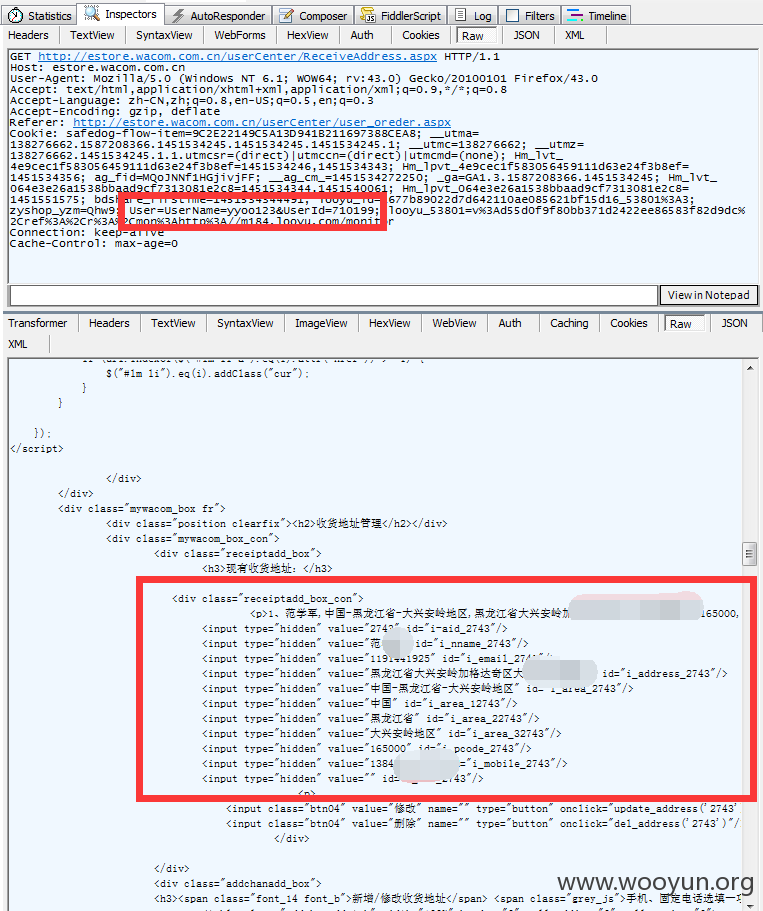Click the AutoResponder lightning bolt icon
Image resolution: width=763 pixels, height=911 pixels.
point(179,16)
